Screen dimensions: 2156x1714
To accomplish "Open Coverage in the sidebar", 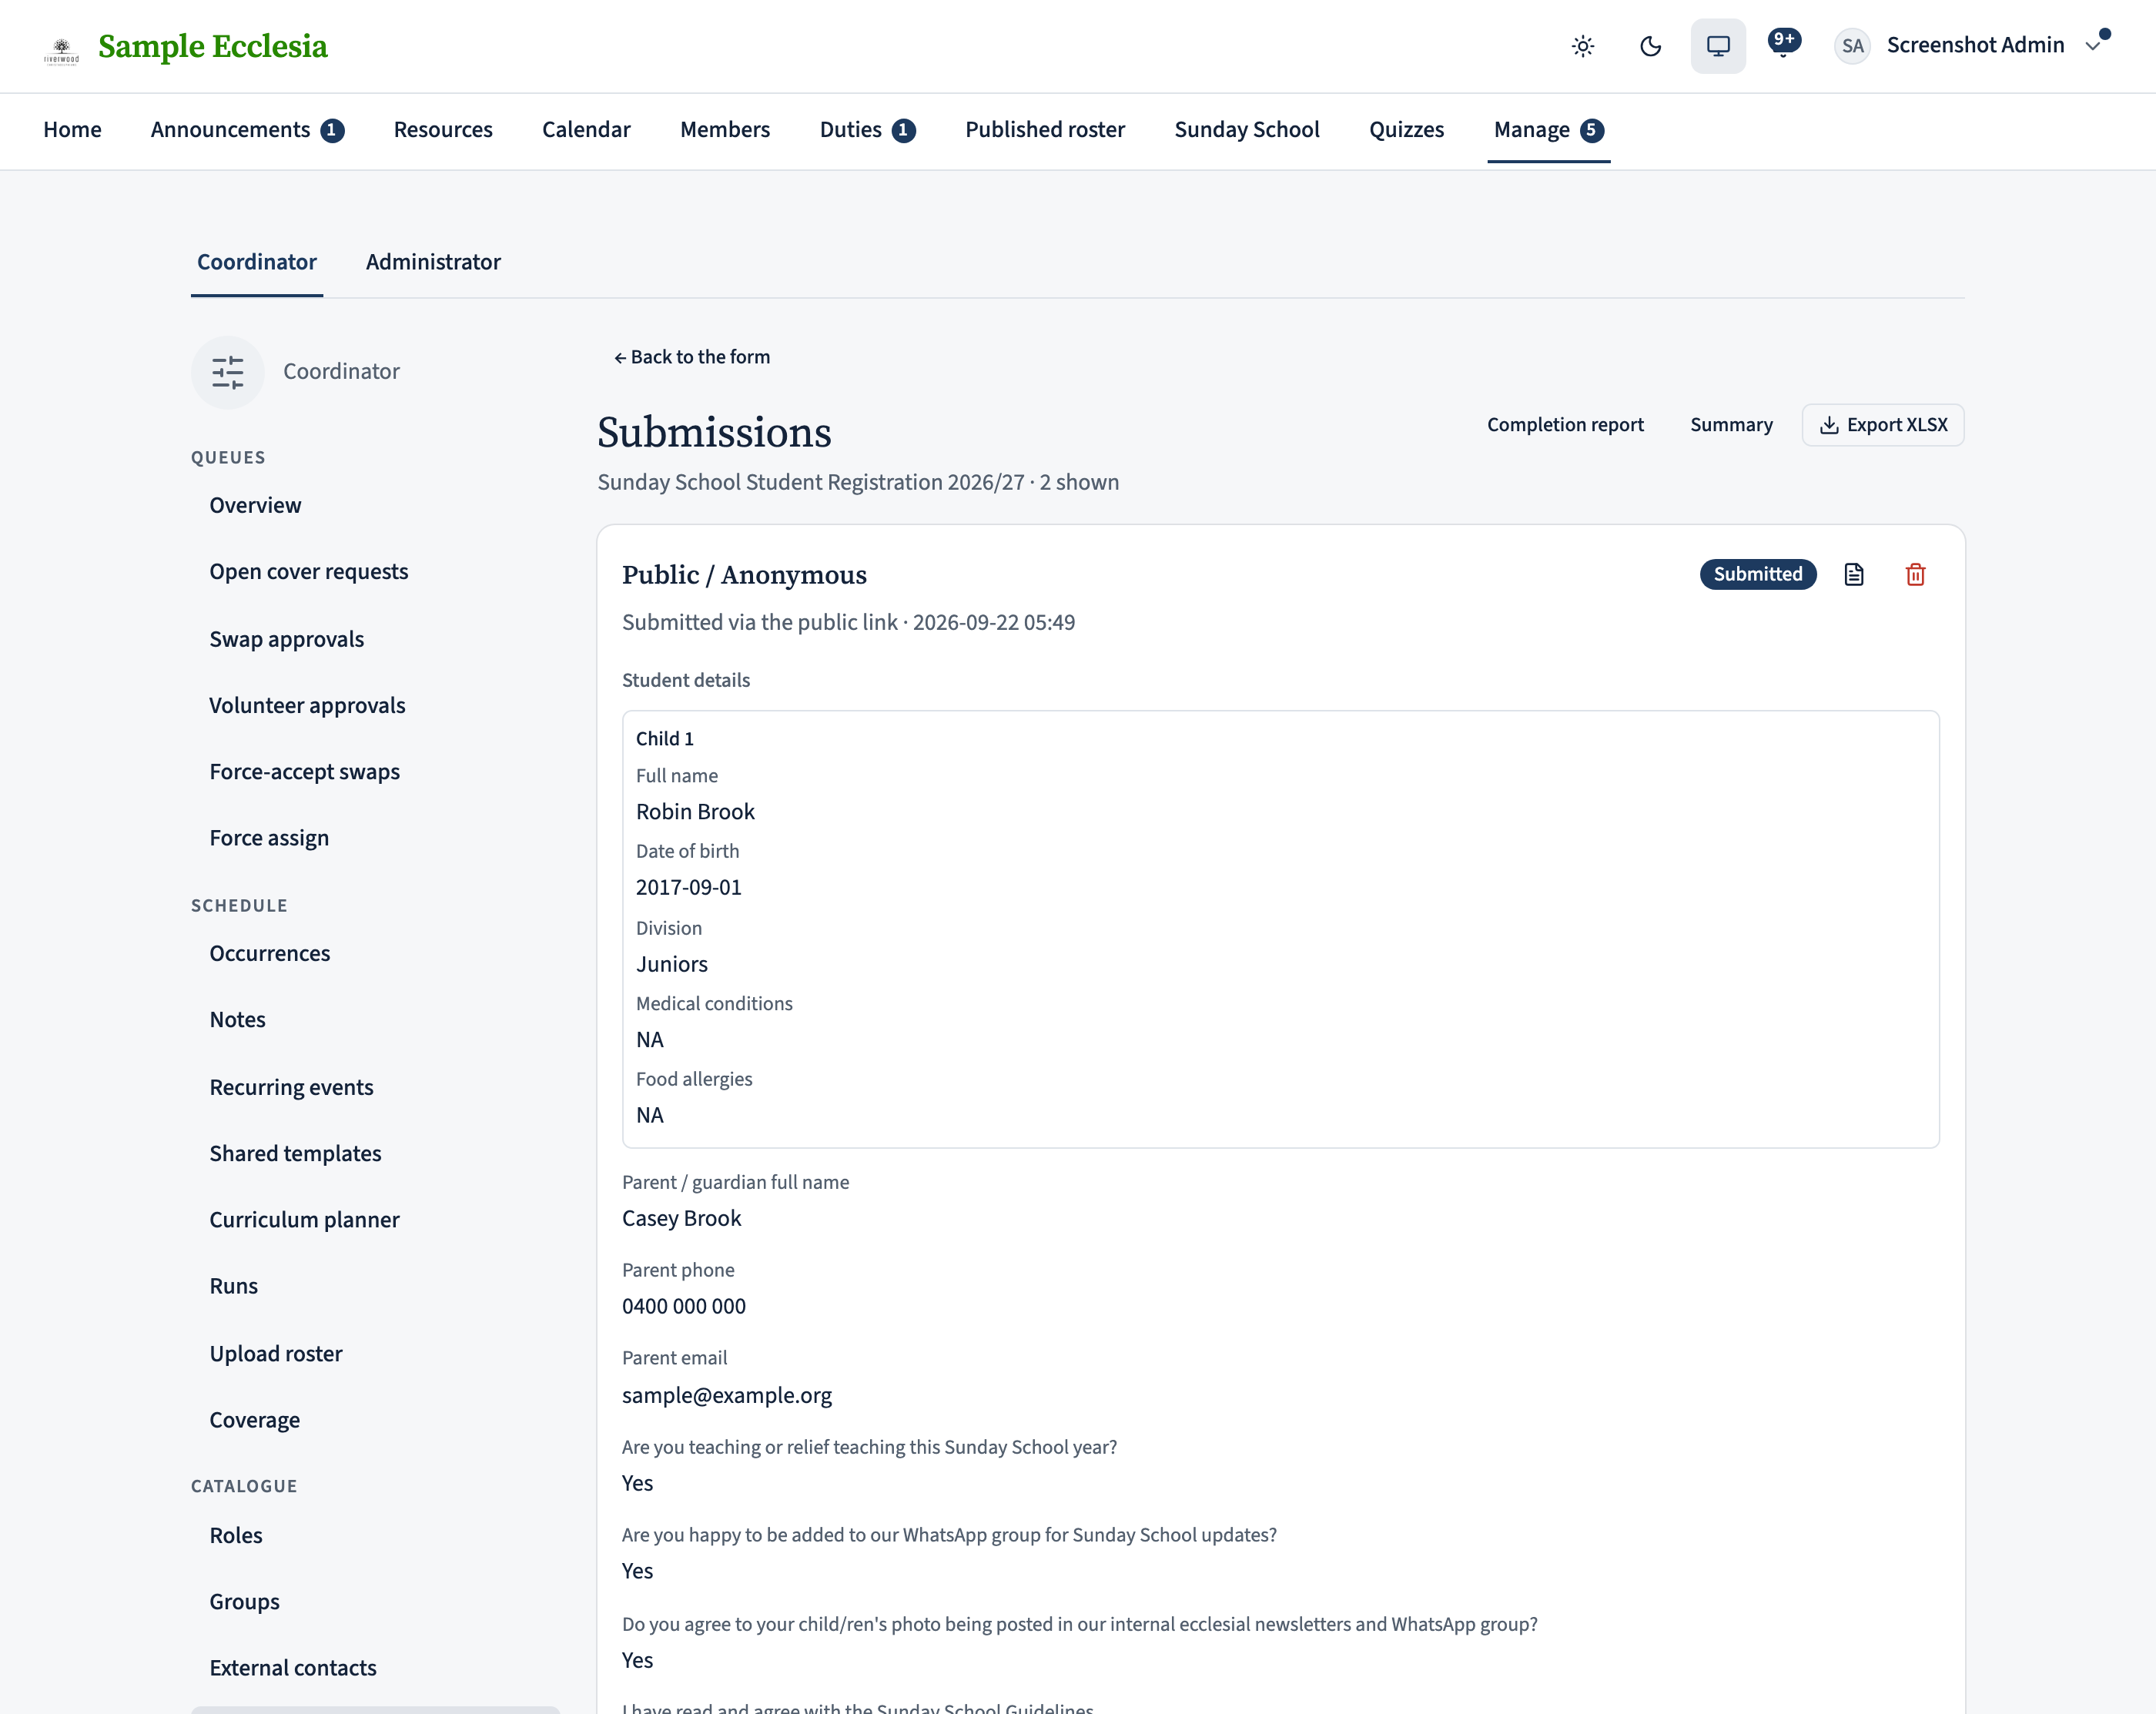I will click(x=254, y=1420).
